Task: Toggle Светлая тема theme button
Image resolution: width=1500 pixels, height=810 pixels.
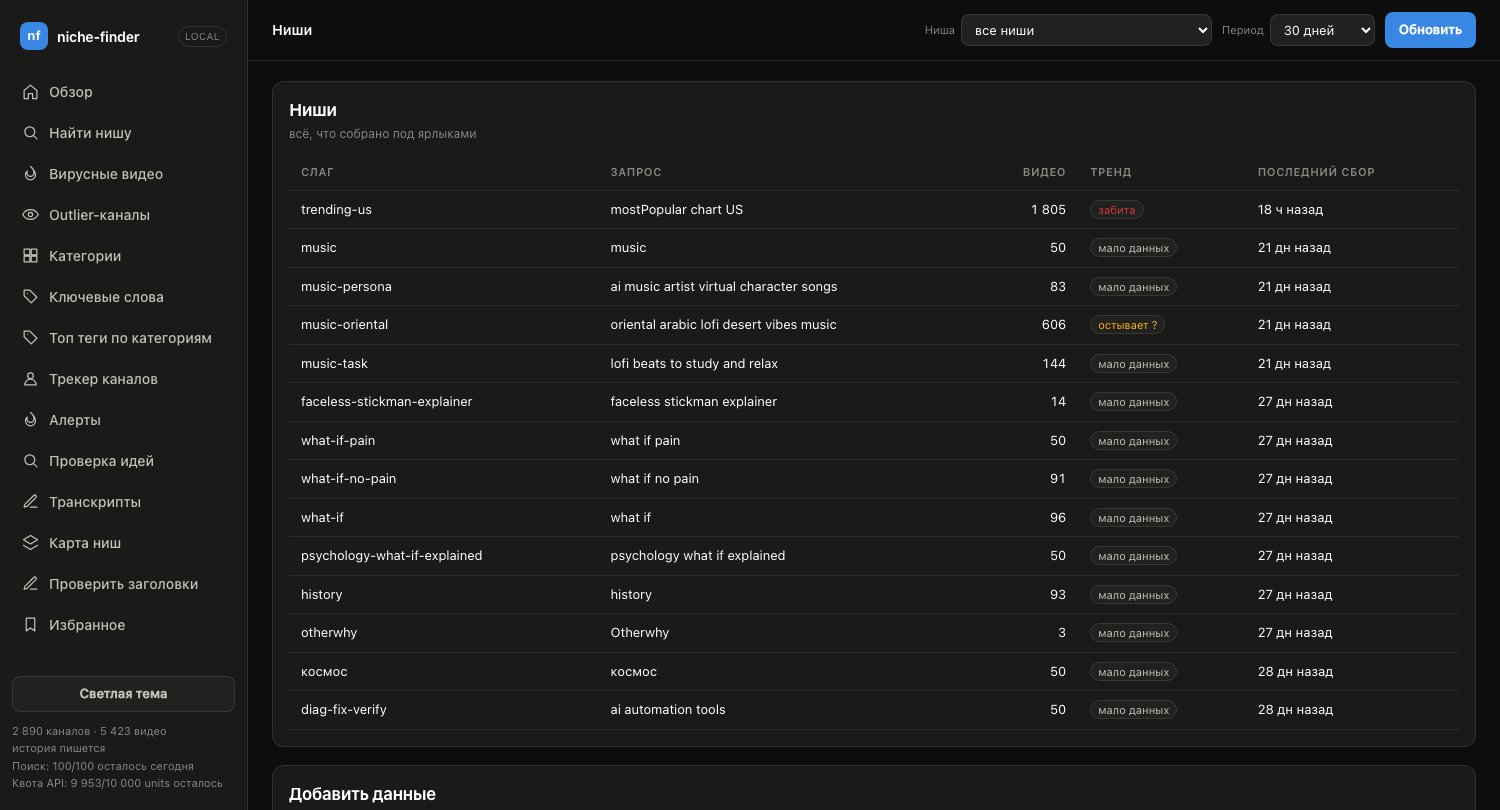Action: [x=123, y=694]
